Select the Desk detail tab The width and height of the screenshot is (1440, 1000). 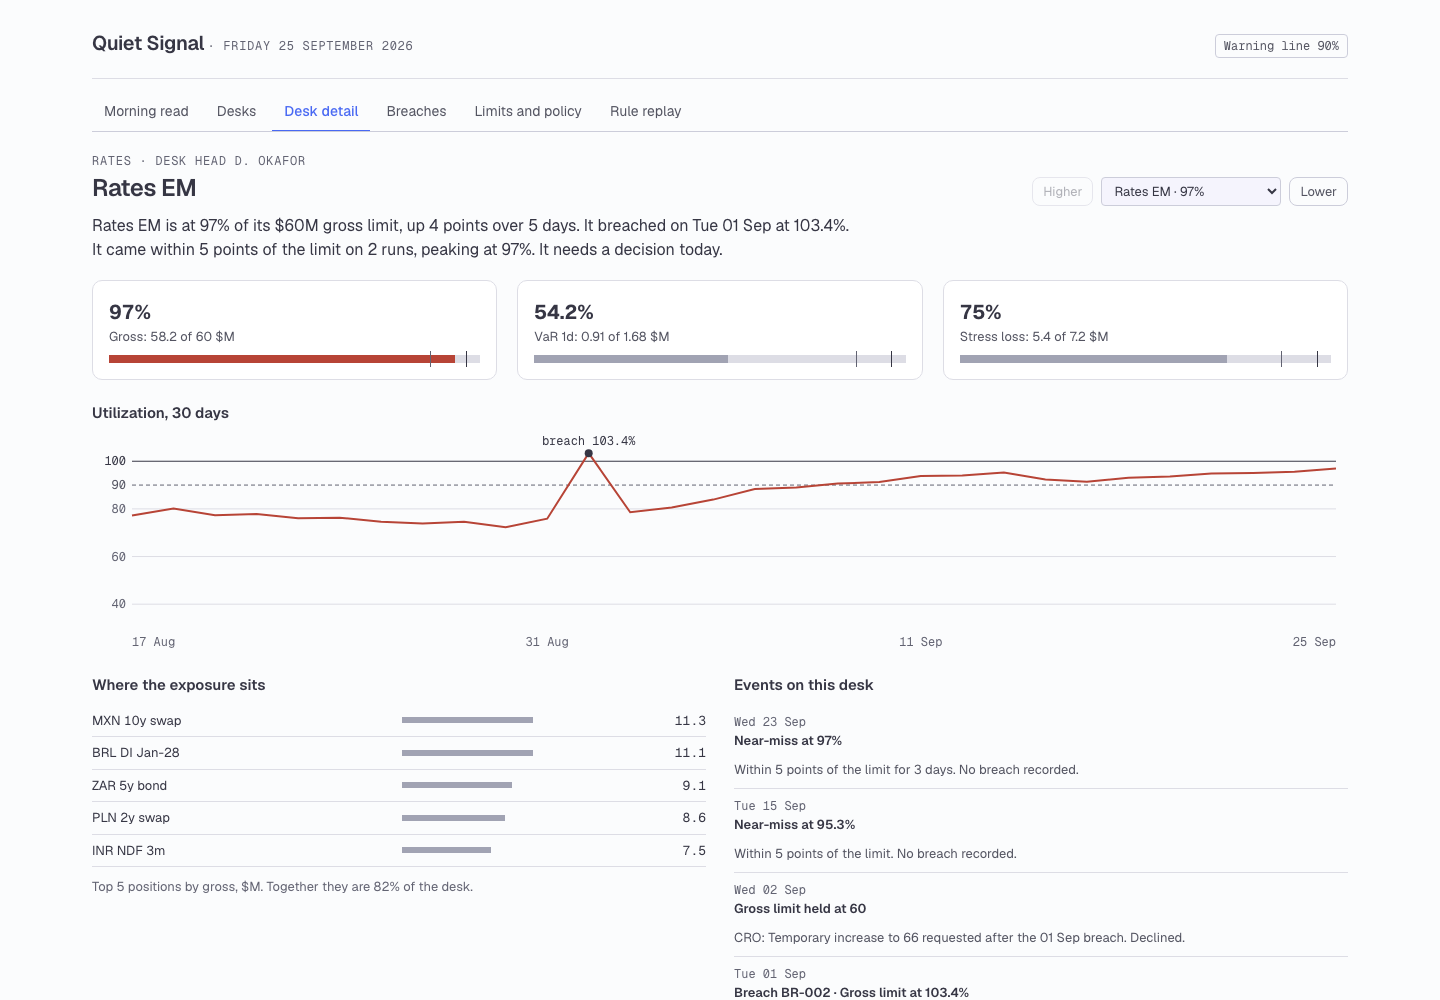pos(321,111)
